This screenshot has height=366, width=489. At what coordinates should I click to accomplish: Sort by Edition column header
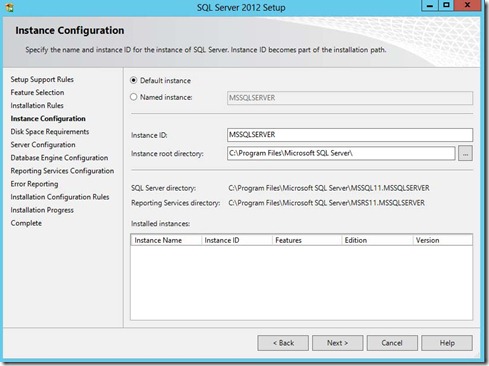[x=377, y=240]
